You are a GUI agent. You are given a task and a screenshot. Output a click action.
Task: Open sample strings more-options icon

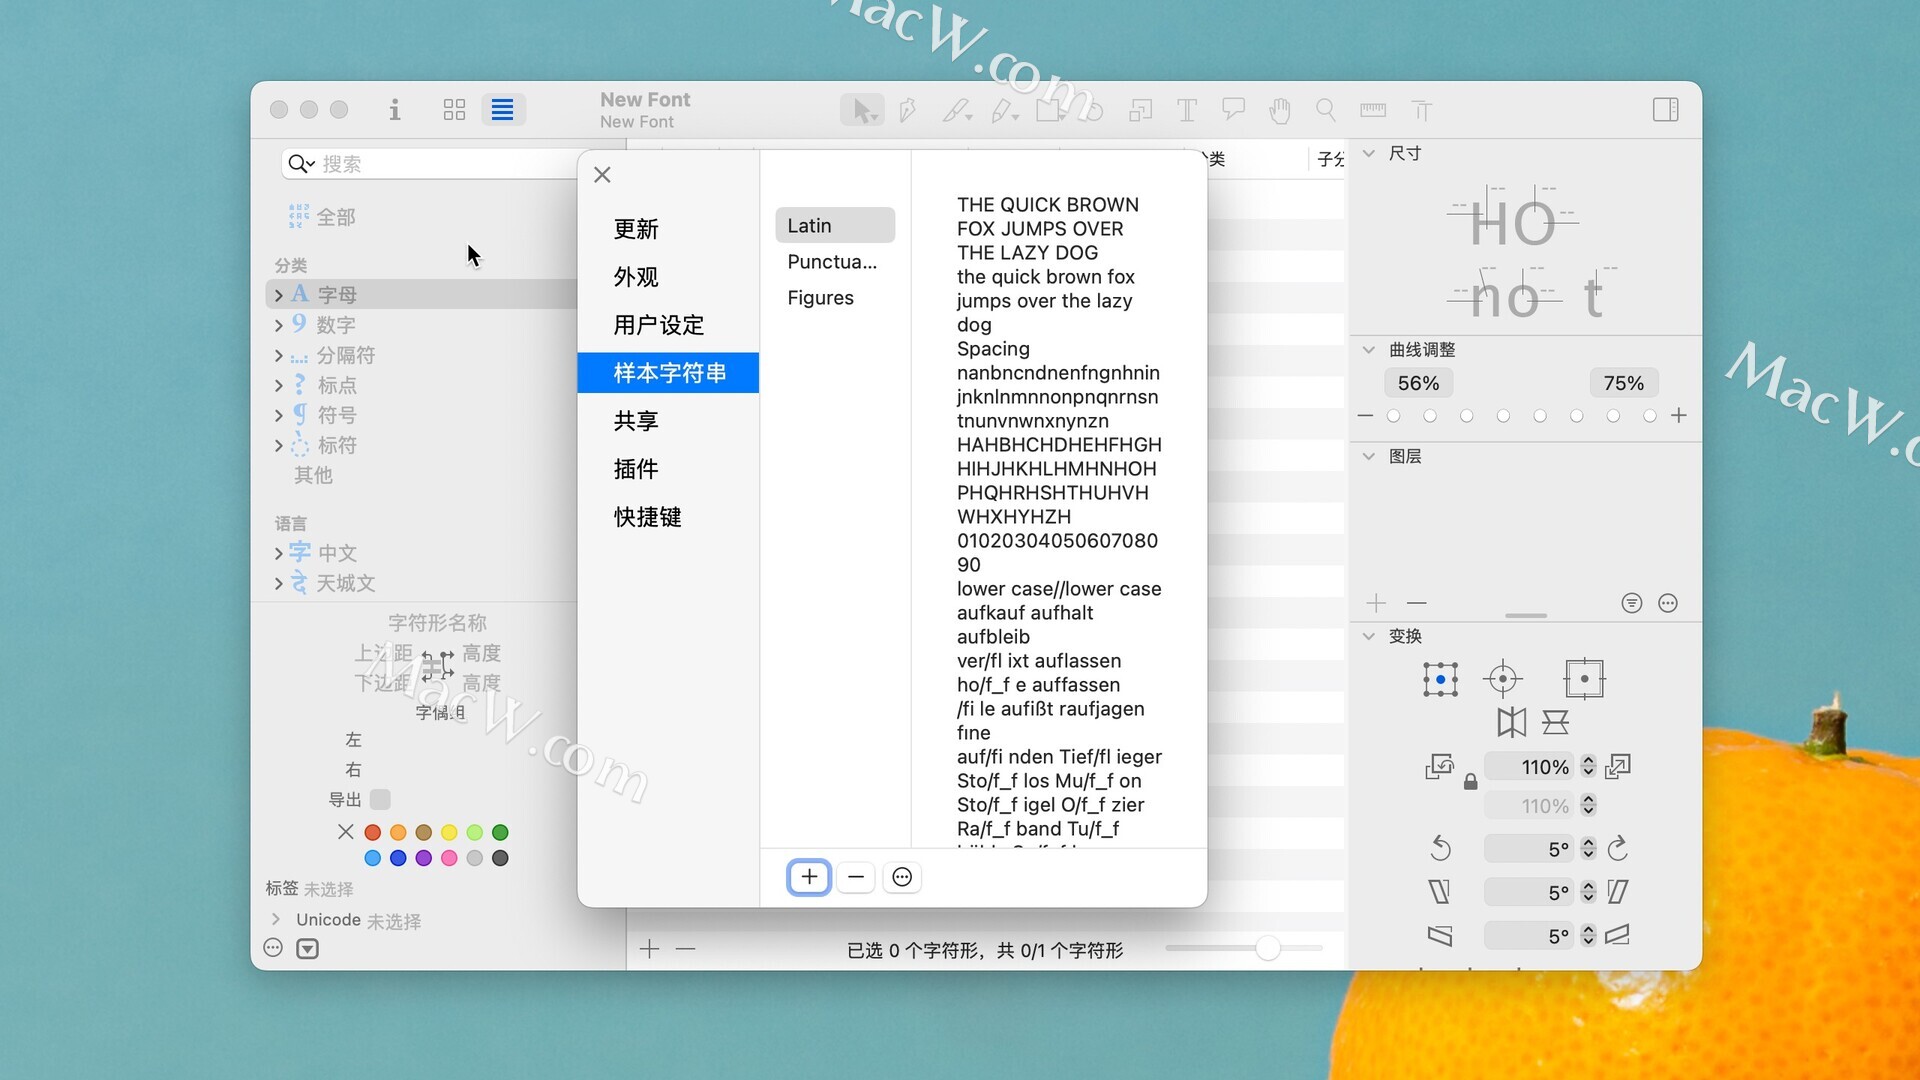[x=902, y=877]
